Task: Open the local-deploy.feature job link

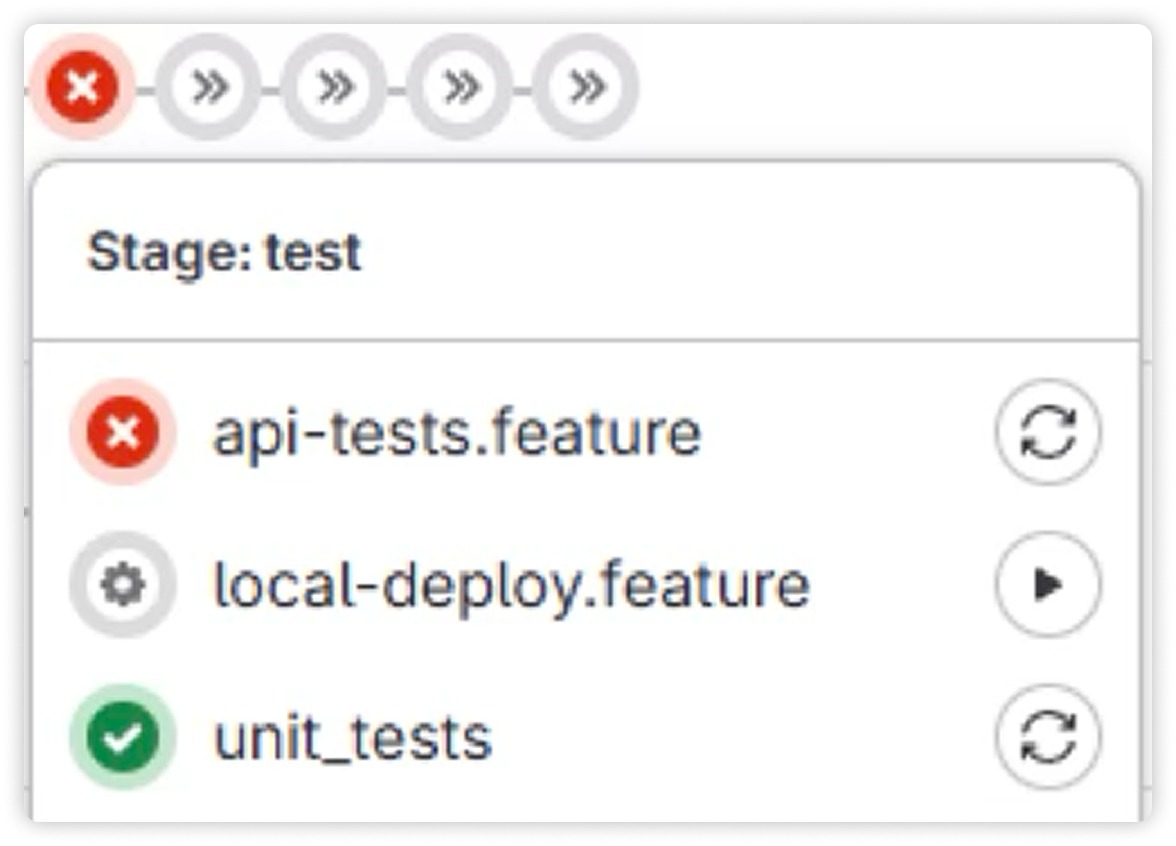Action: [x=512, y=586]
